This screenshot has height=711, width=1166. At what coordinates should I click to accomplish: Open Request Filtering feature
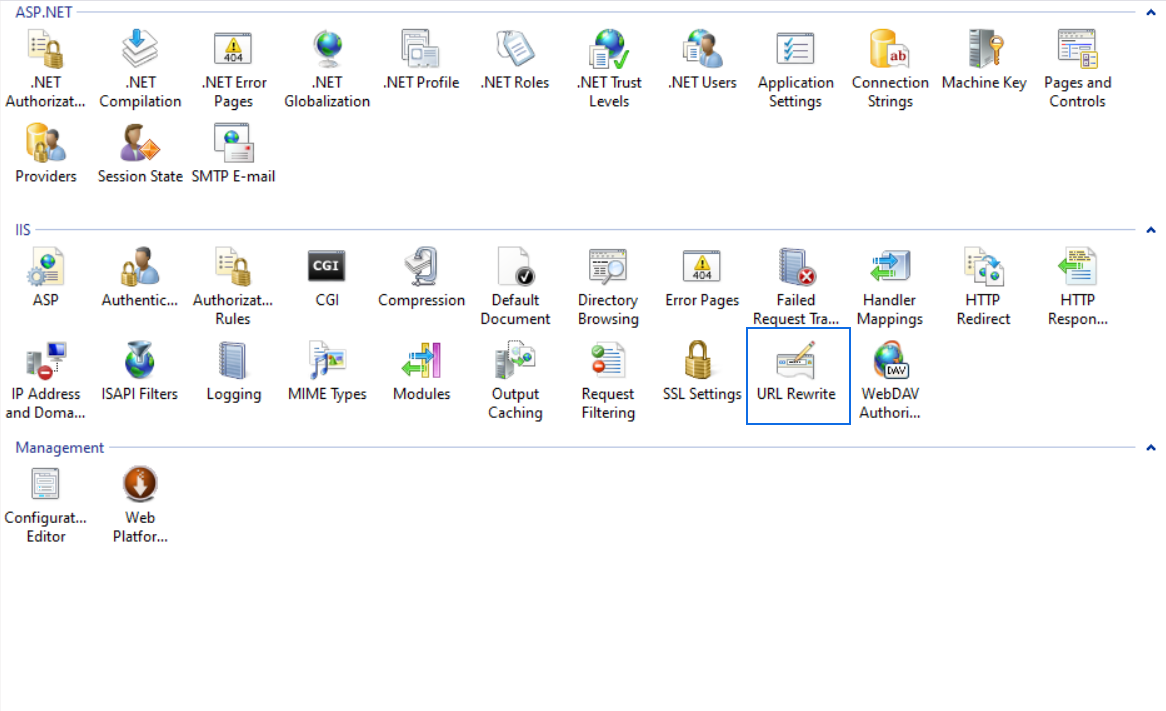[x=608, y=361]
